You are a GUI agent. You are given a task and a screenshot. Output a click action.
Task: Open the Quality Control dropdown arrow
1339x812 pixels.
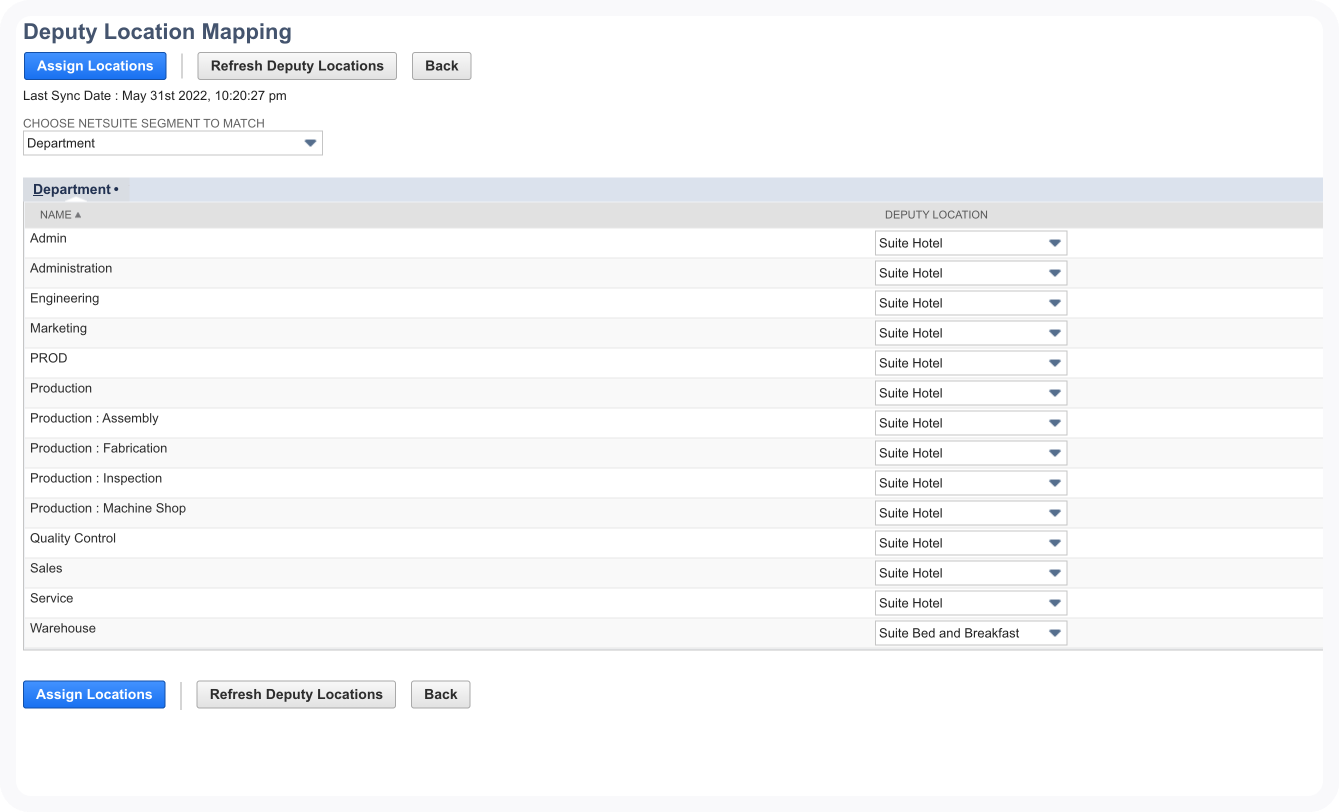pyautogui.click(x=1054, y=543)
